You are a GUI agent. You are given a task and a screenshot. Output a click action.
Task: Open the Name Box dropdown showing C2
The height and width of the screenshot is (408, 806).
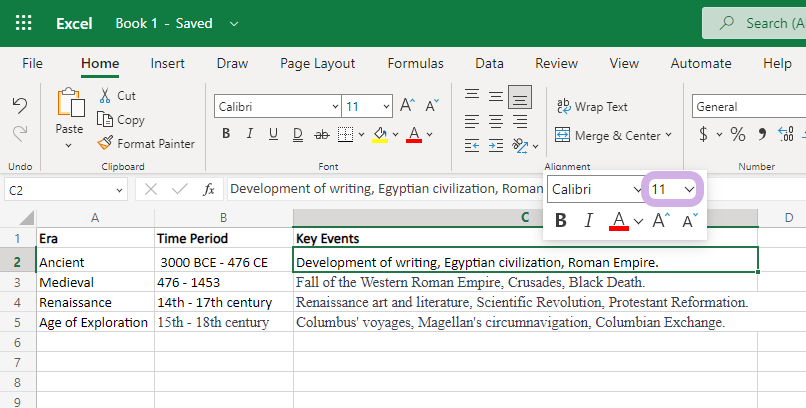pyautogui.click(x=119, y=189)
